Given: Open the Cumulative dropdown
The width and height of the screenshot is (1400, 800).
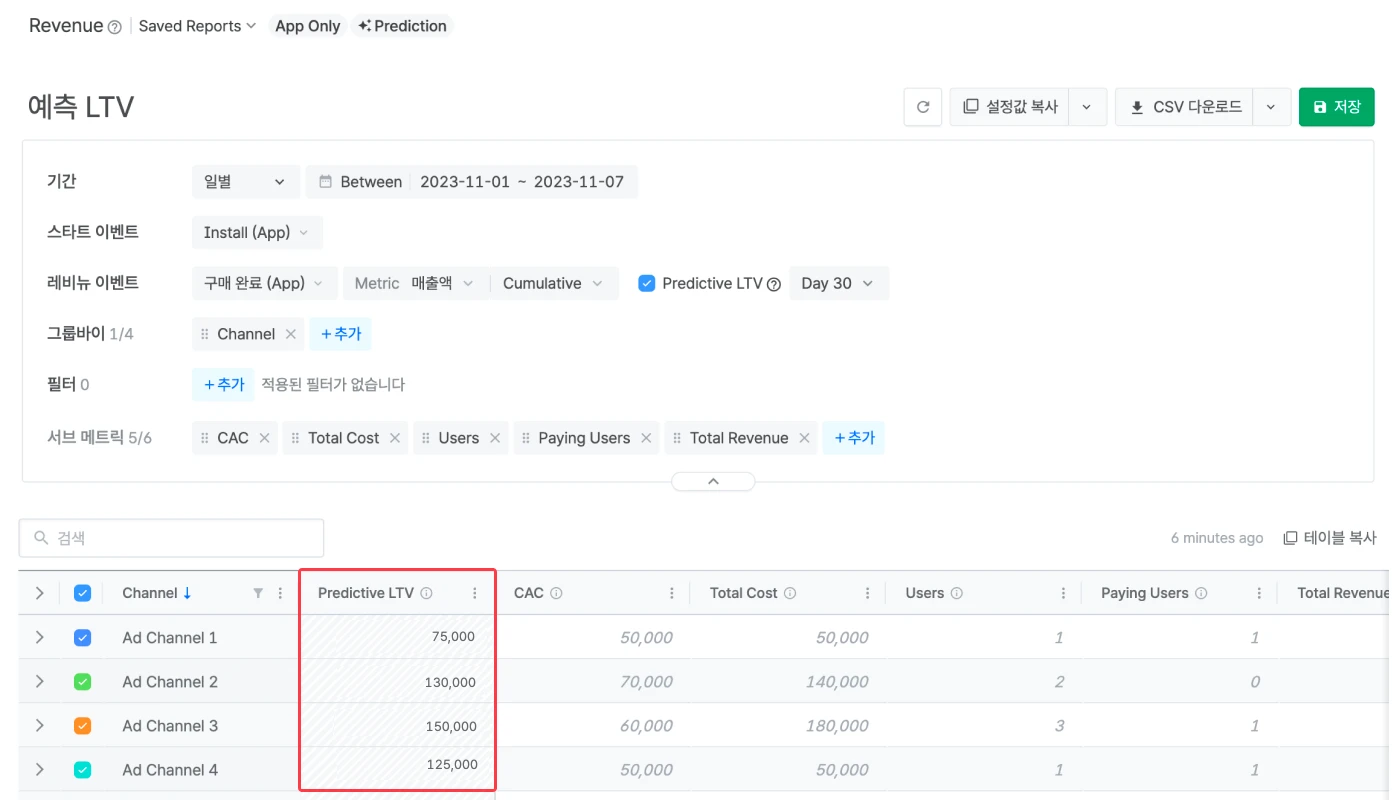Looking at the screenshot, I should pos(553,283).
